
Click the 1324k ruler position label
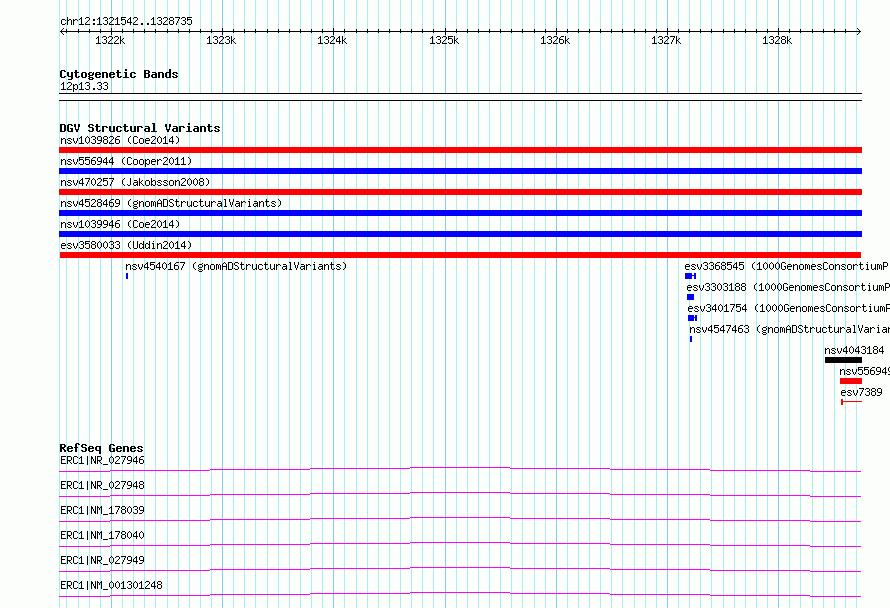coord(332,40)
